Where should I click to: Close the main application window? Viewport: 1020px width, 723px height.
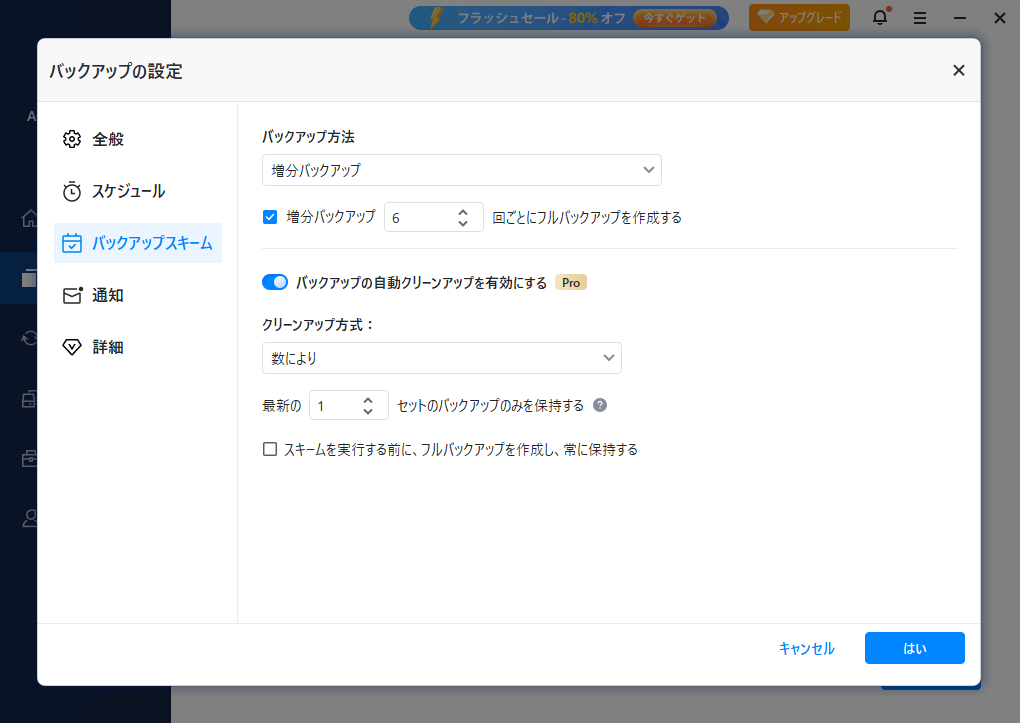point(1000,18)
